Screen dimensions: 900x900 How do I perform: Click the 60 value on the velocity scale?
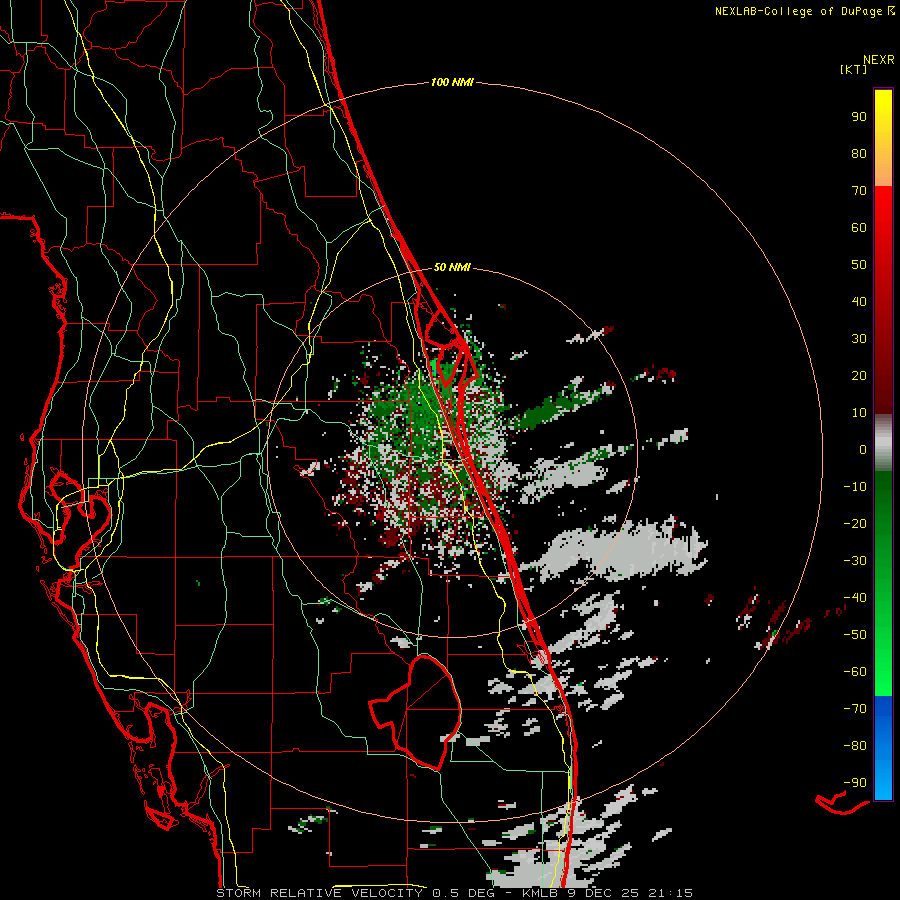(x=859, y=227)
